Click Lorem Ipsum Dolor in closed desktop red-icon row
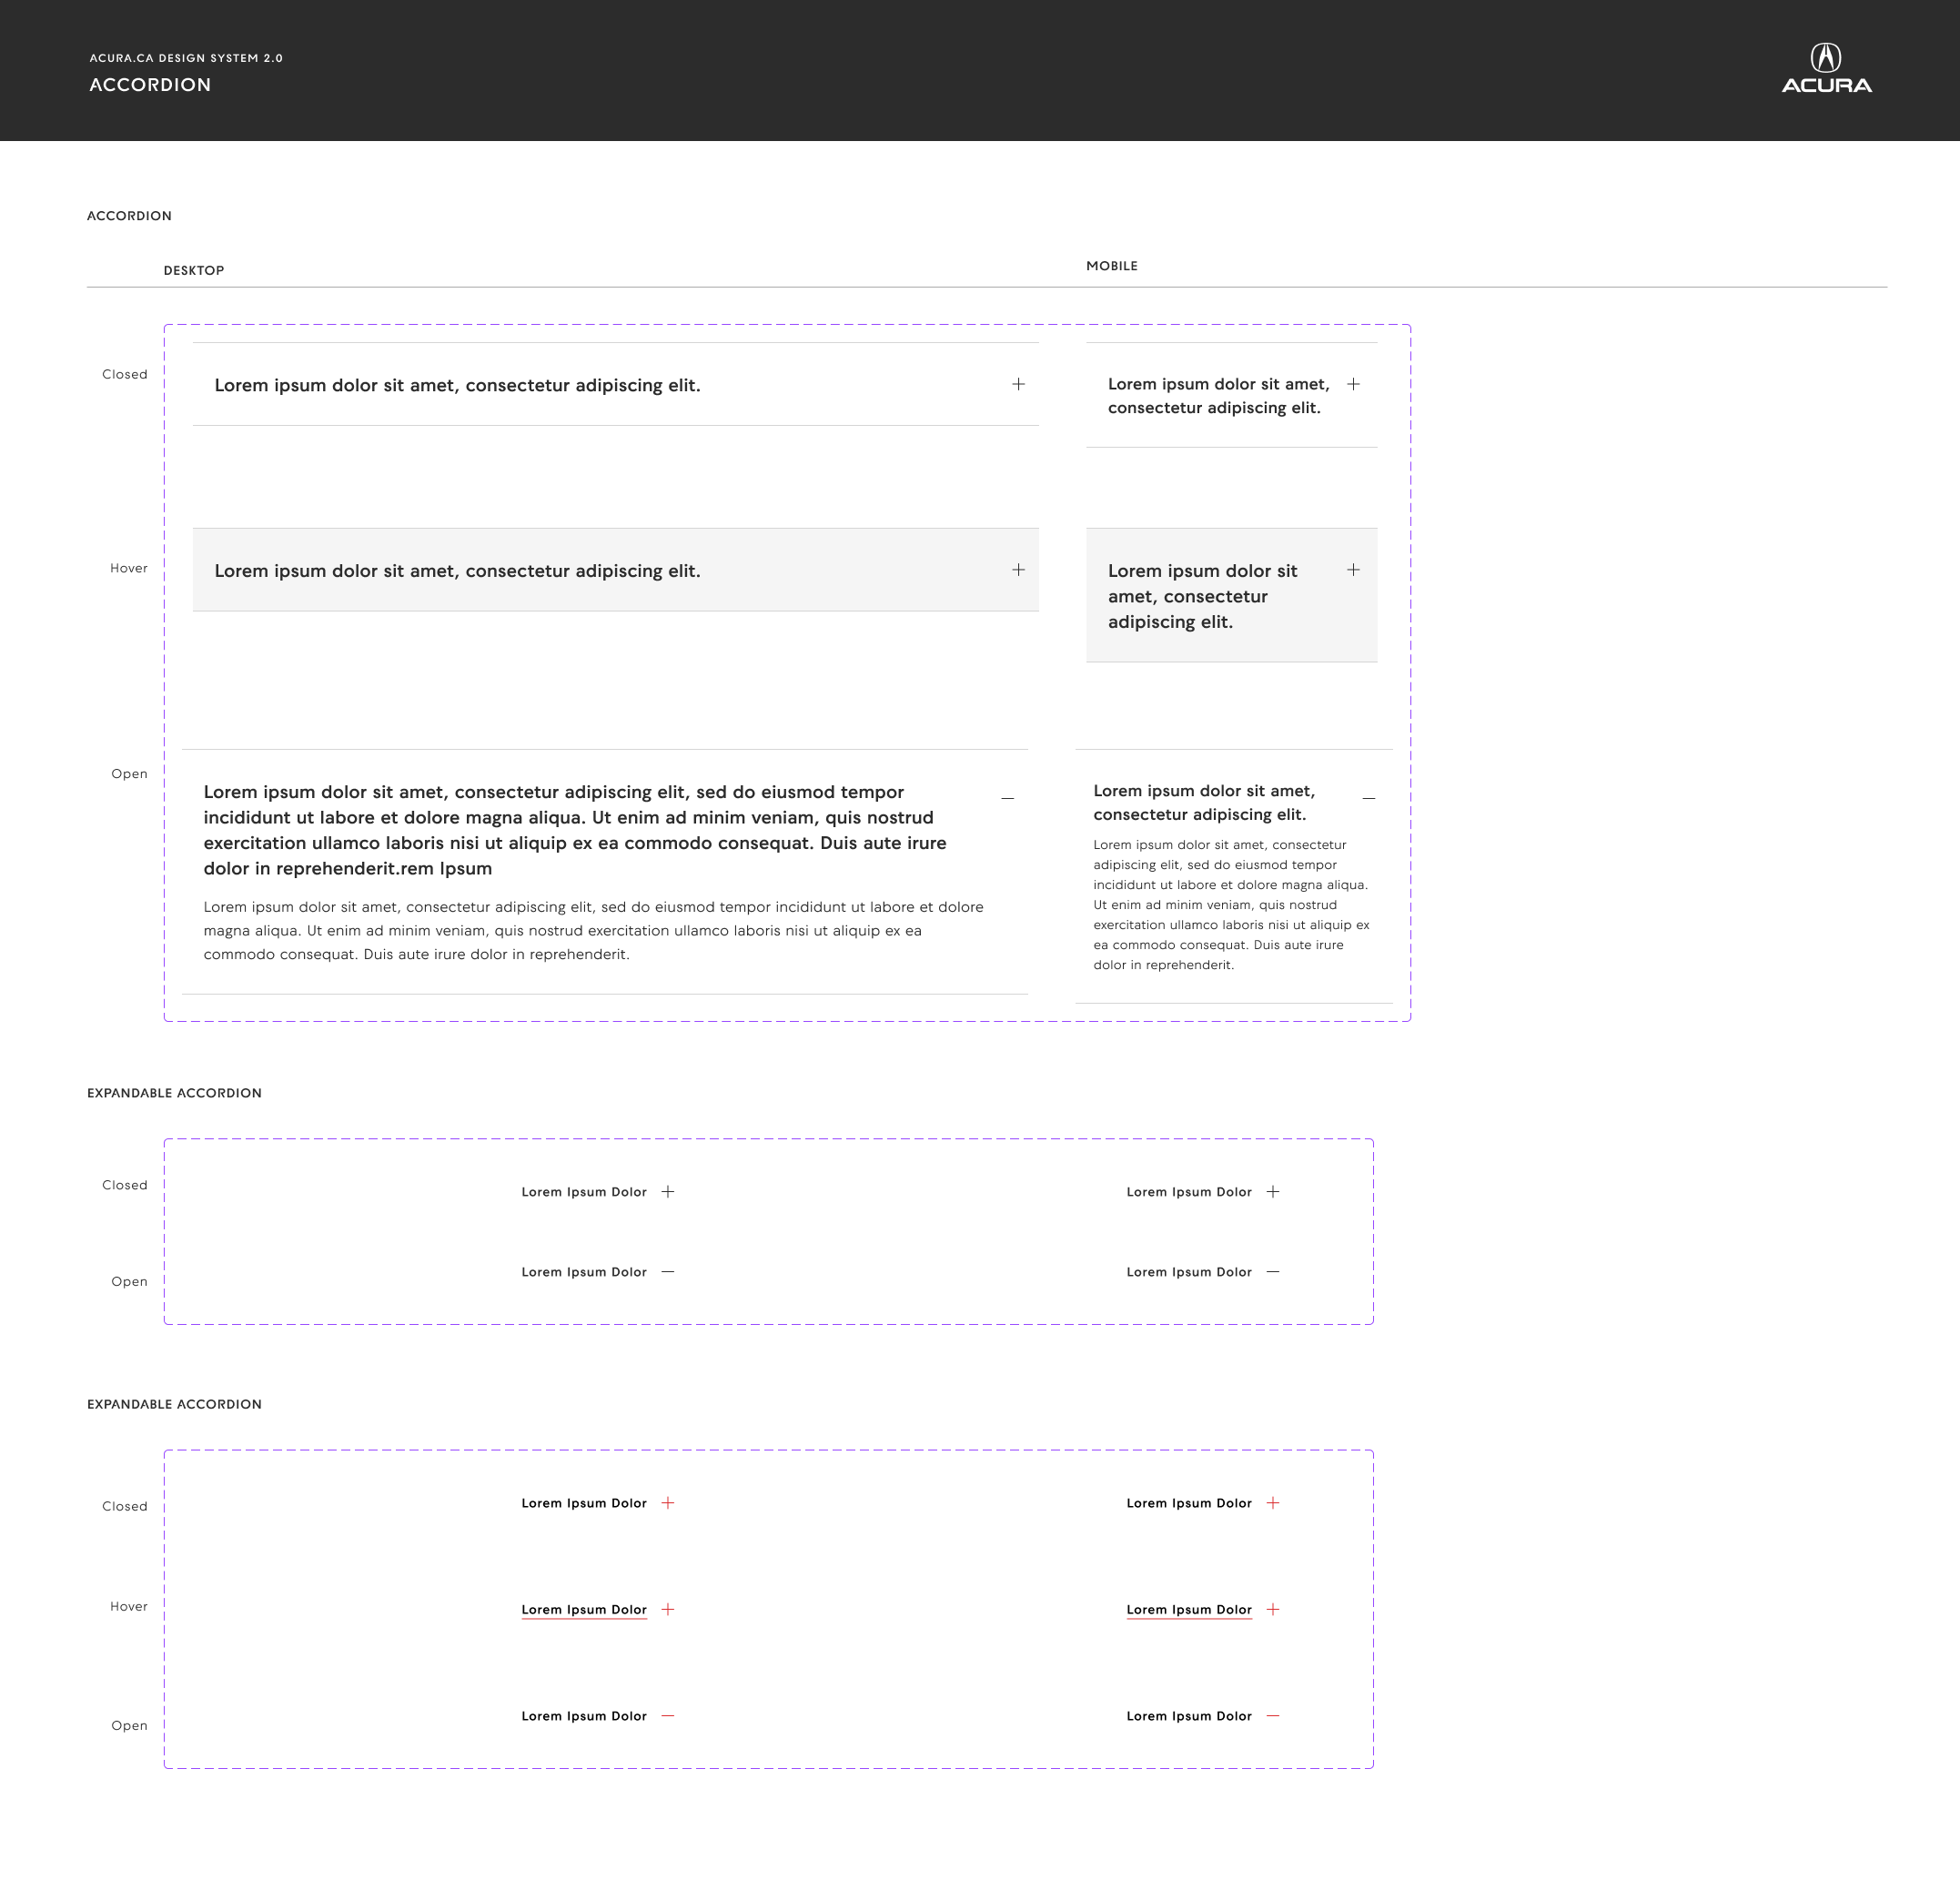The width and height of the screenshot is (1960, 1890). [x=584, y=1503]
